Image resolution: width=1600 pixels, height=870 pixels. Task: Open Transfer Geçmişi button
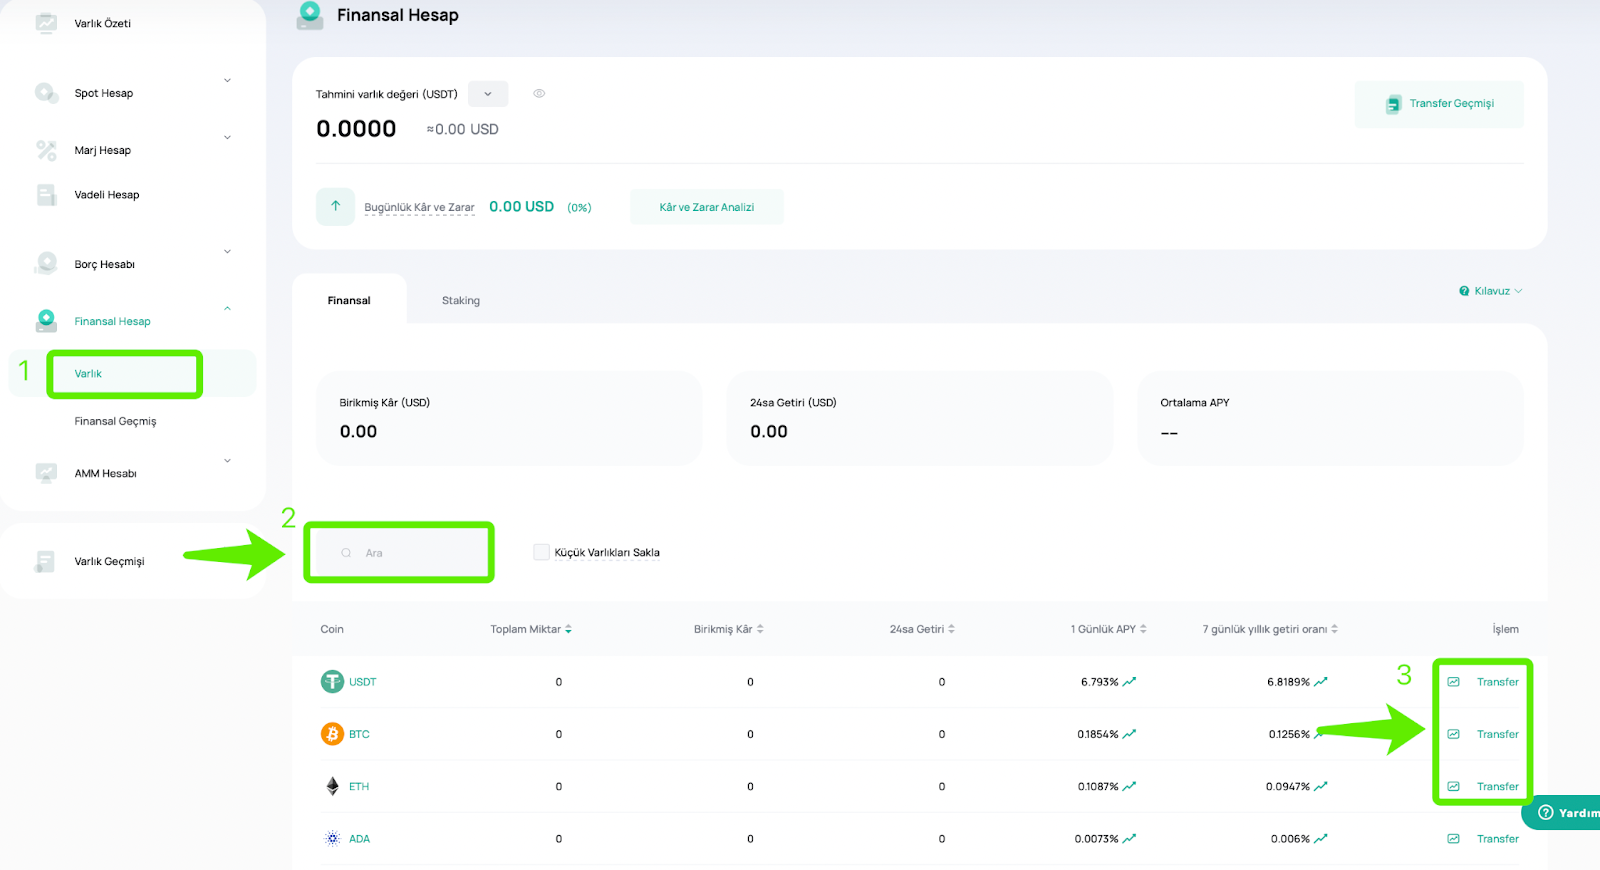coord(1439,104)
